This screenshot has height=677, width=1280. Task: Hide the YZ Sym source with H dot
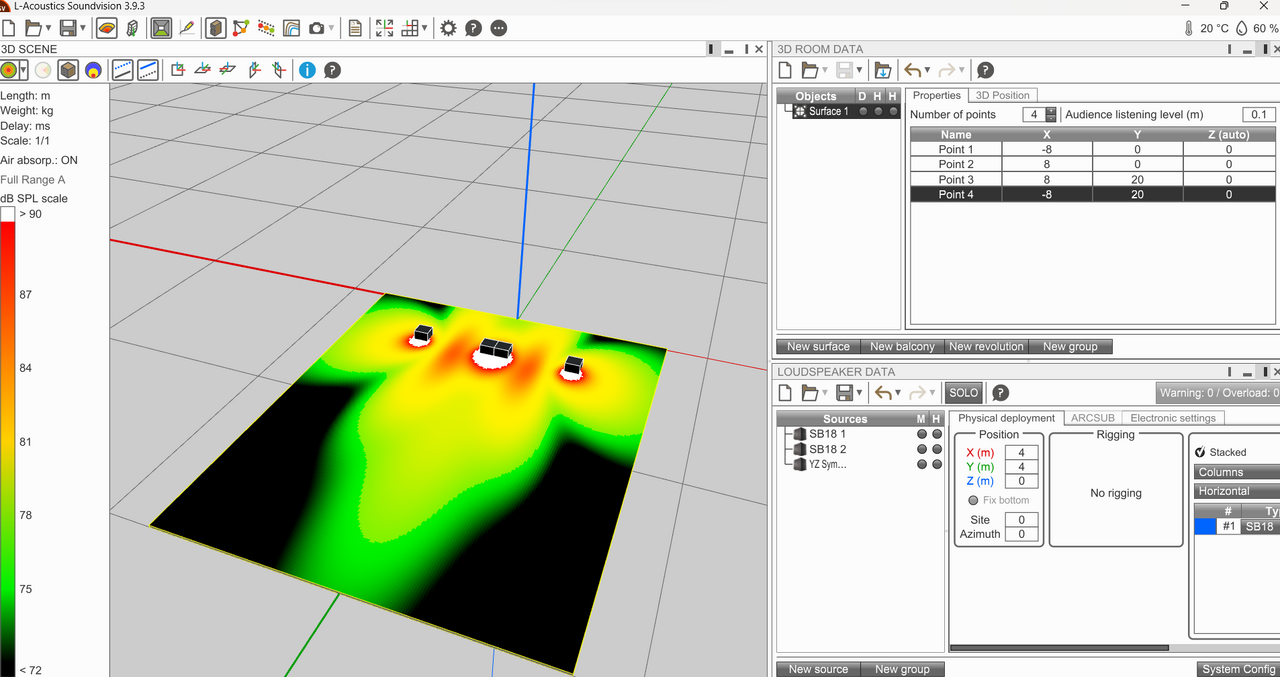[x=937, y=464]
